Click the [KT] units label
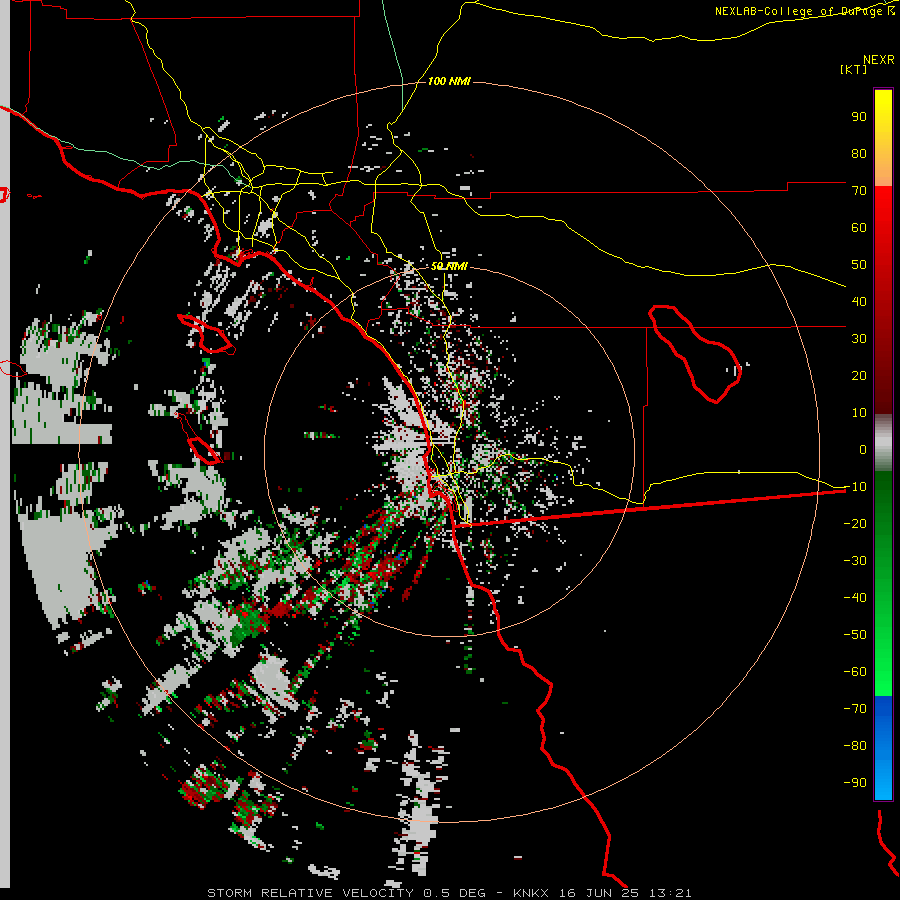The height and width of the screenshot is (900, 900). [853, 69]
